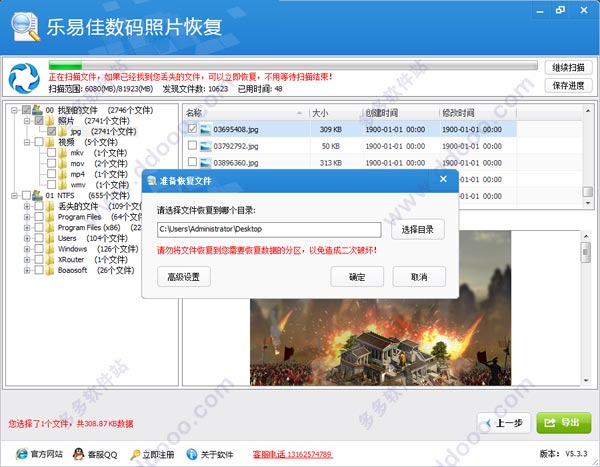Toggle the 照片 folder checkbox
600x467 pixels.
coord(39,121)
